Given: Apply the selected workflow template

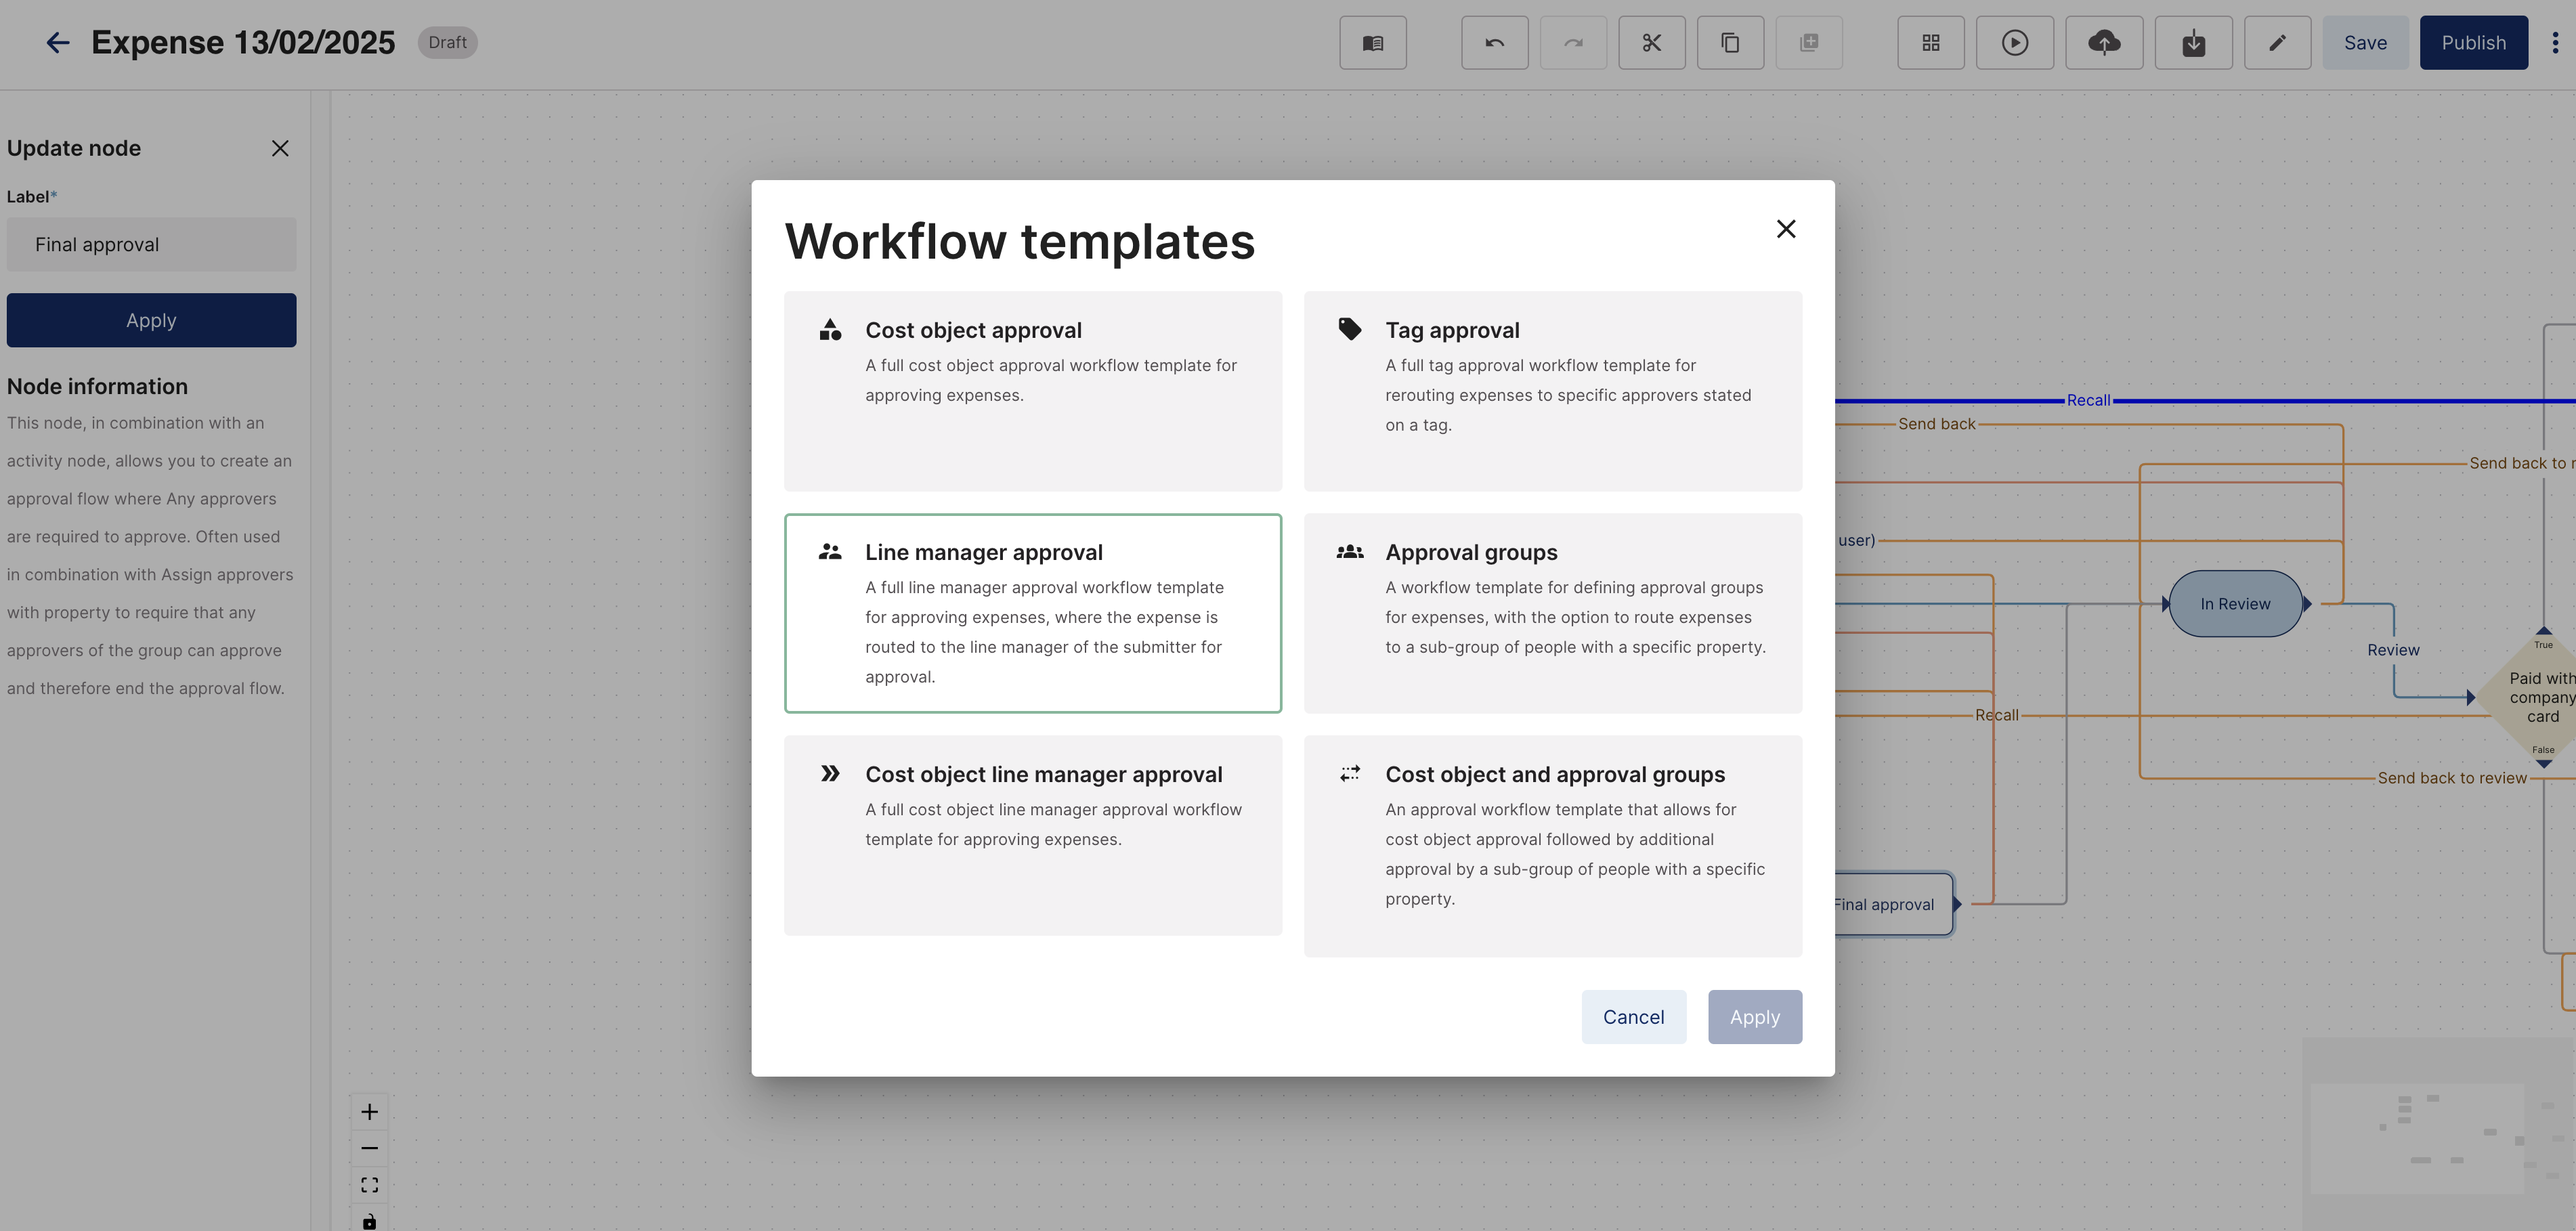Looking at the screenshot, I should click(1754, 1017).
